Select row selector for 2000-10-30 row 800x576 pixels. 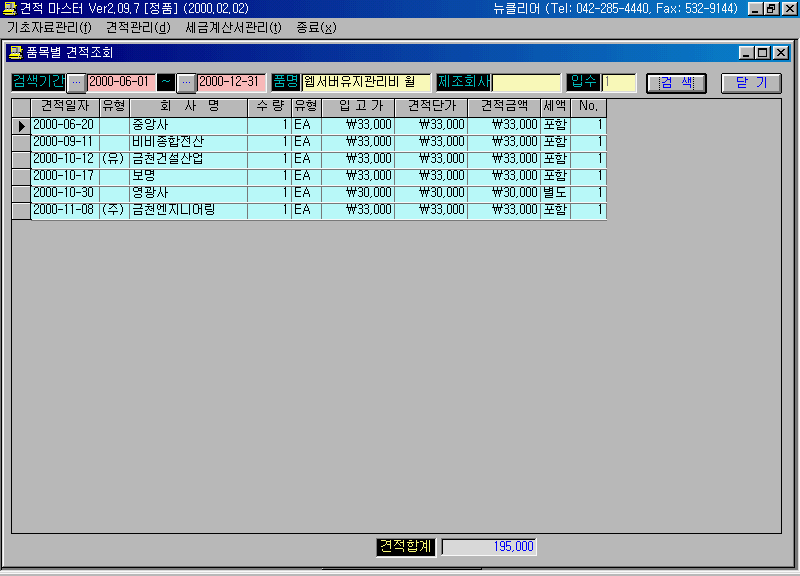[x=21, y=194]
